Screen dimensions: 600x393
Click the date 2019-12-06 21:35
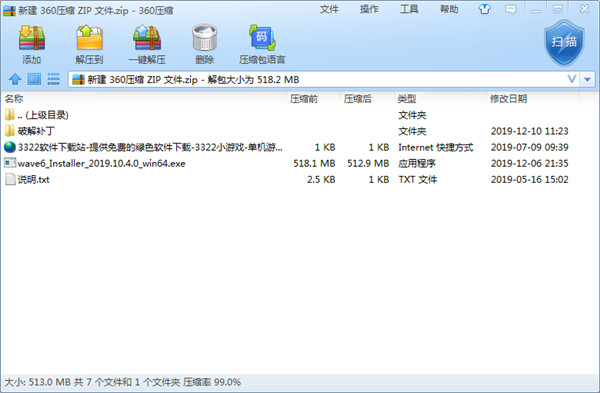(x=530, y=163)
